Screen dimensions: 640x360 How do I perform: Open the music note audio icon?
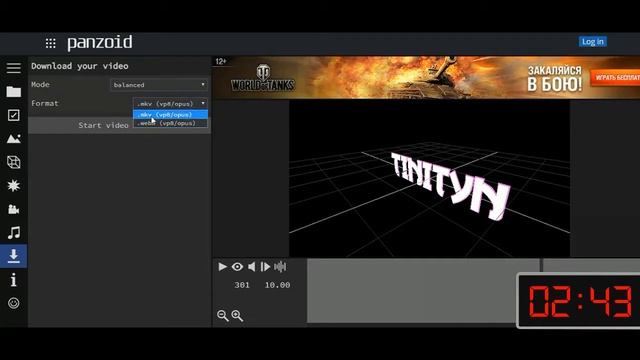(13, 233)
